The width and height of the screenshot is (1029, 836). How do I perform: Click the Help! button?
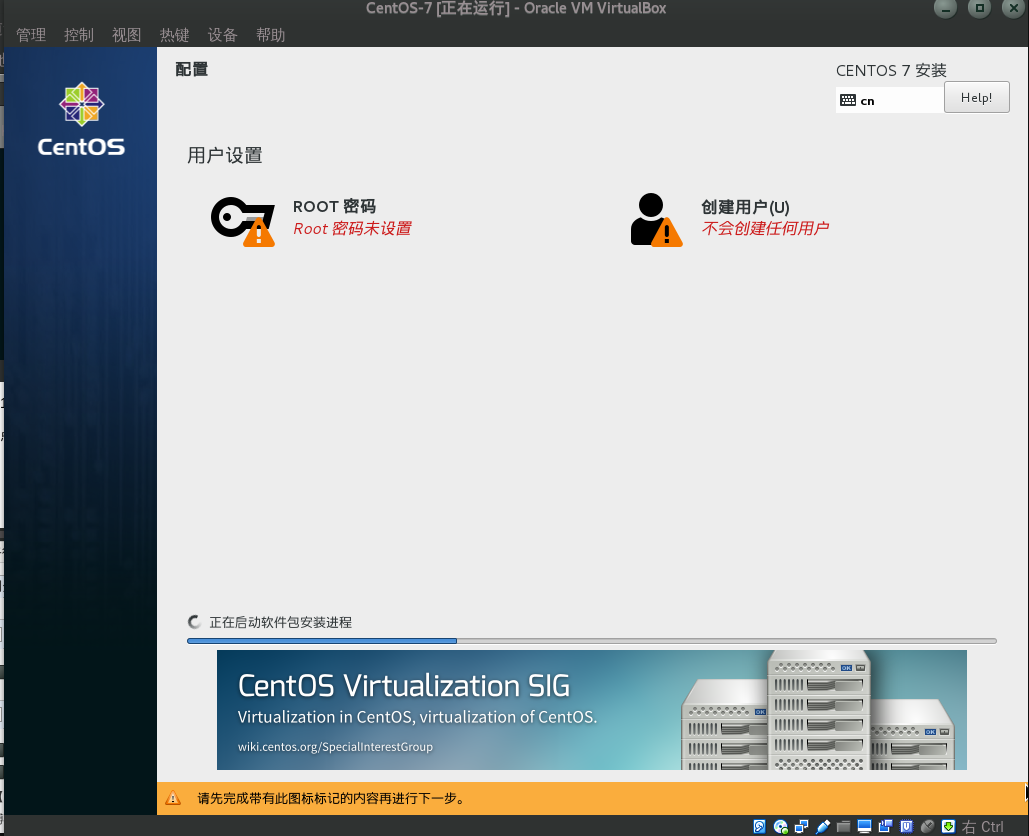click(x=976, y=97)
